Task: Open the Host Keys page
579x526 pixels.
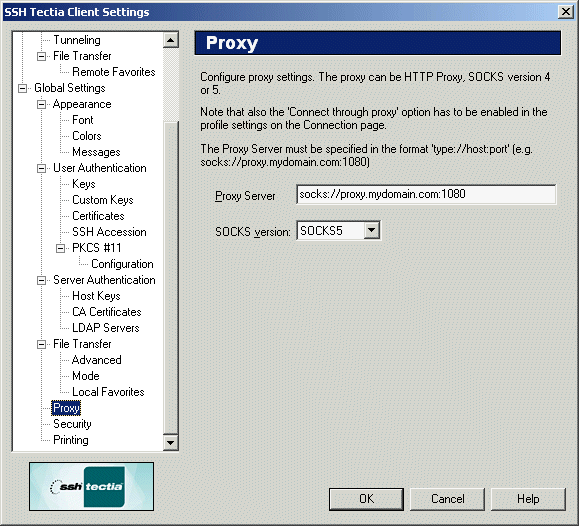Action: click(x=96, y=296)
